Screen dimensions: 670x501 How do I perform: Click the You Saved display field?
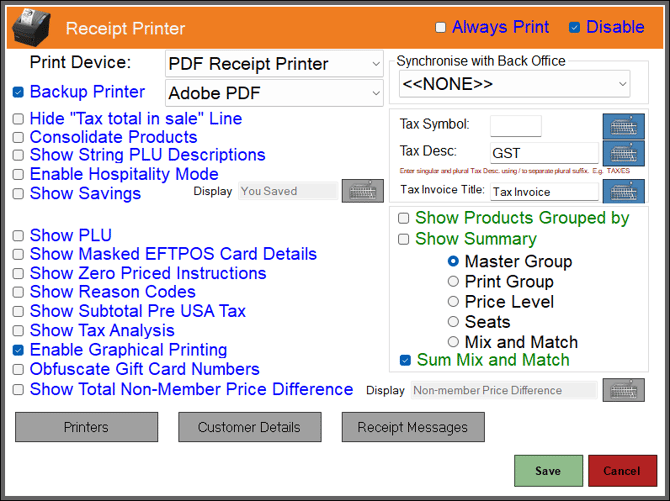coord(288,191)
